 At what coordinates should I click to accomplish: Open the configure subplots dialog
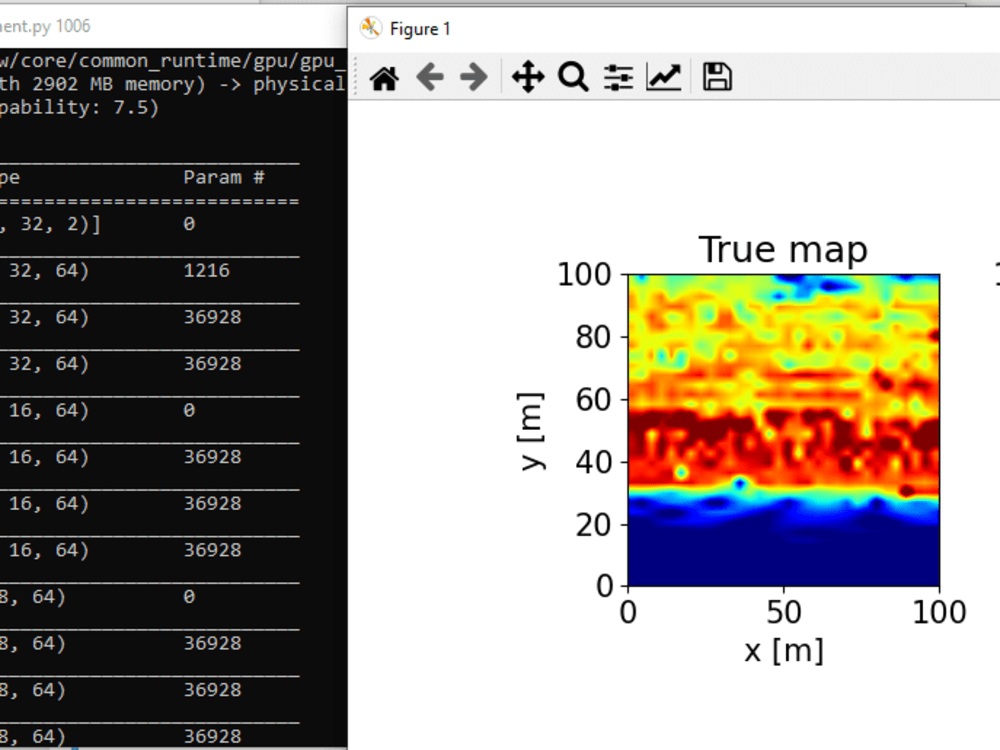coord(619,75)
